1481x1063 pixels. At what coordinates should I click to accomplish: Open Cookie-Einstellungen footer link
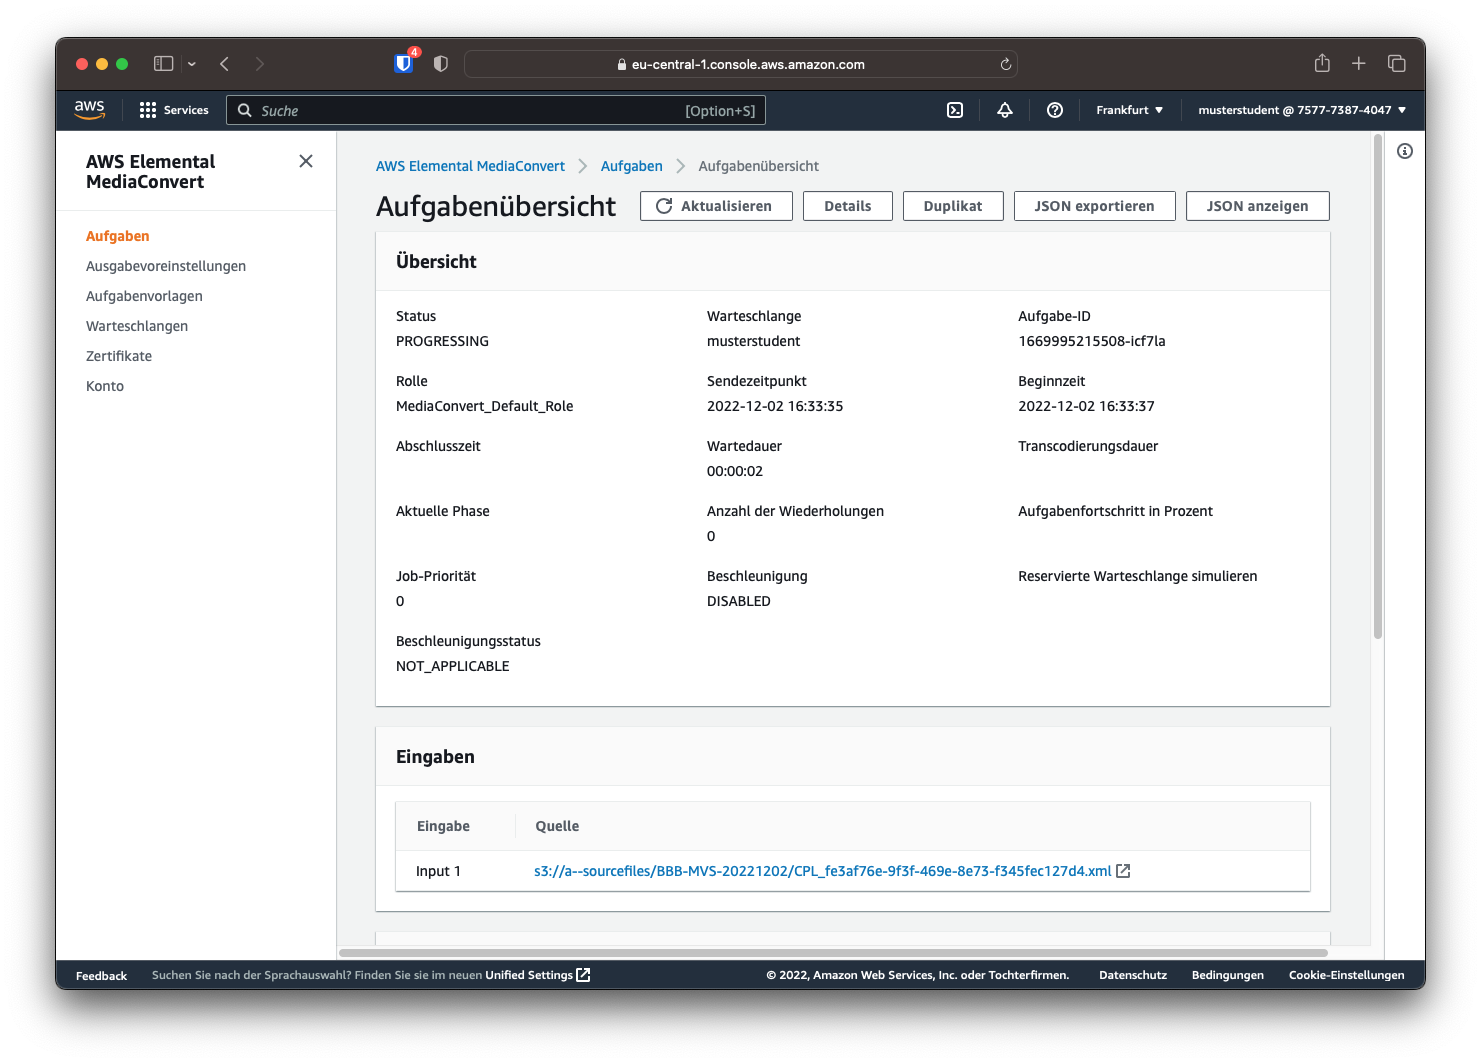tap(1347, 975)
